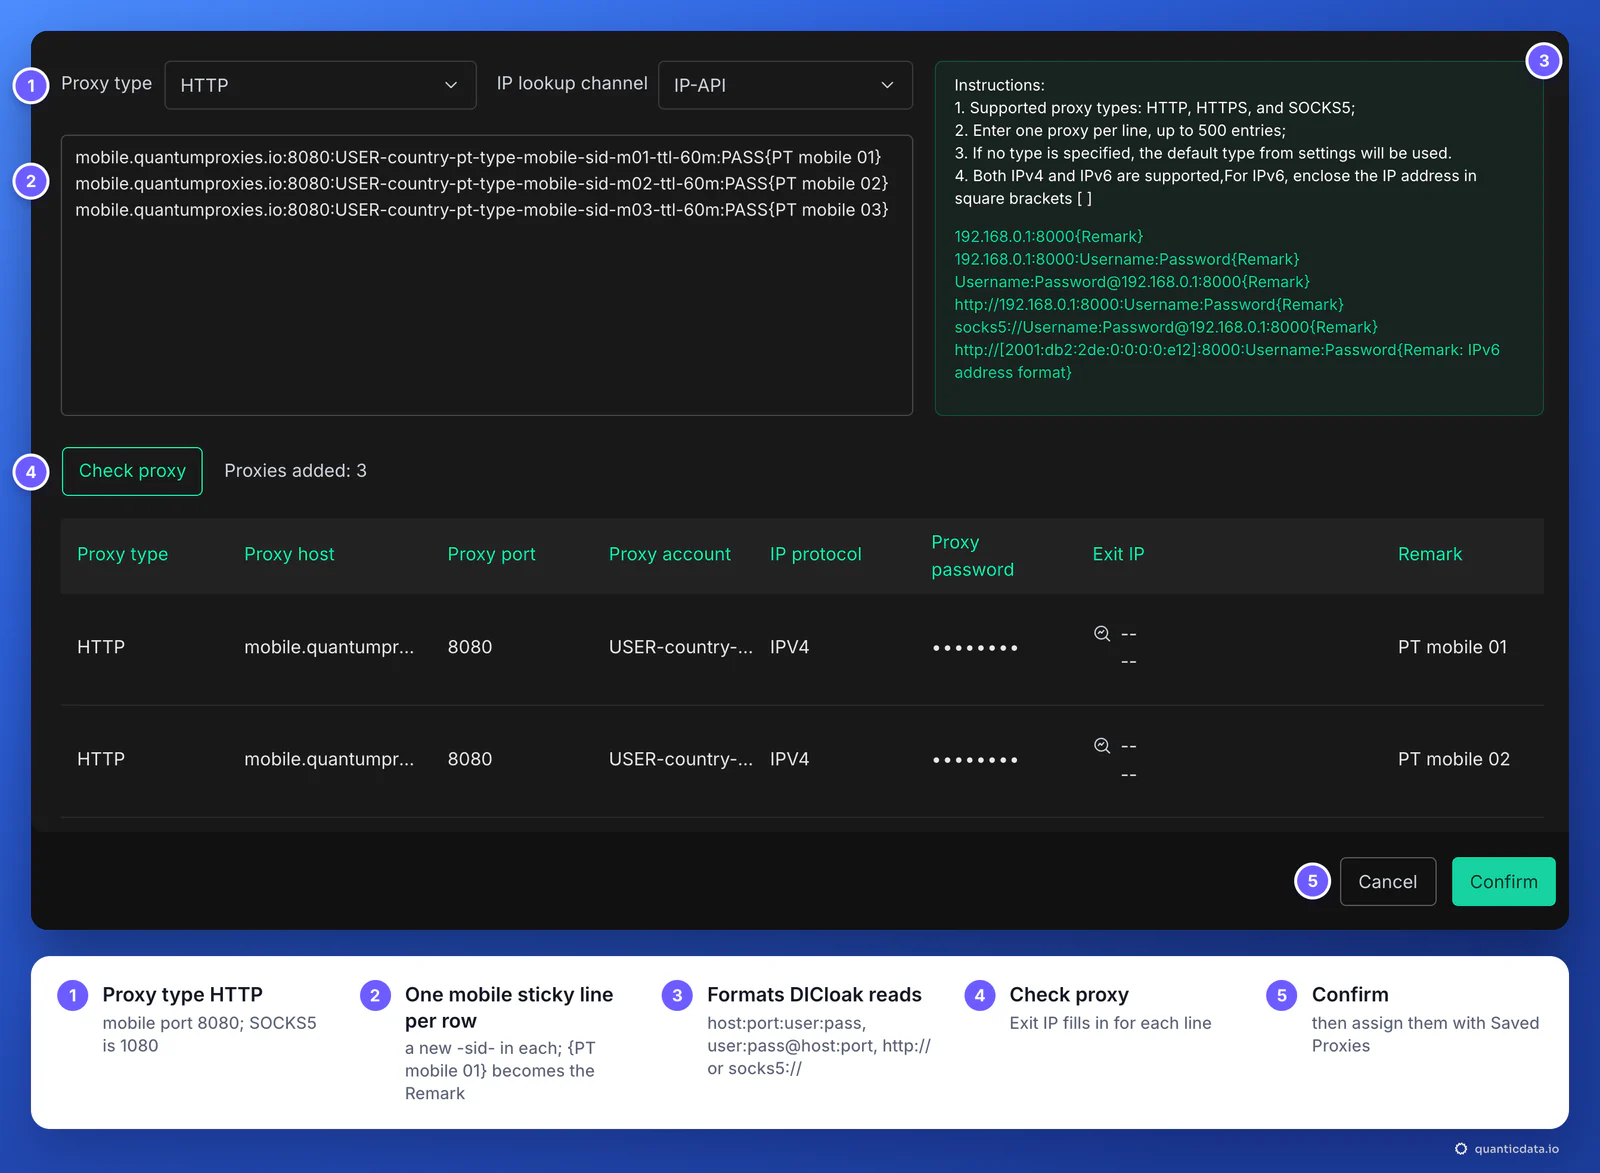
Task: Click the HTTP type cell in PT mobile 02 row
Action: pos(101,759)
